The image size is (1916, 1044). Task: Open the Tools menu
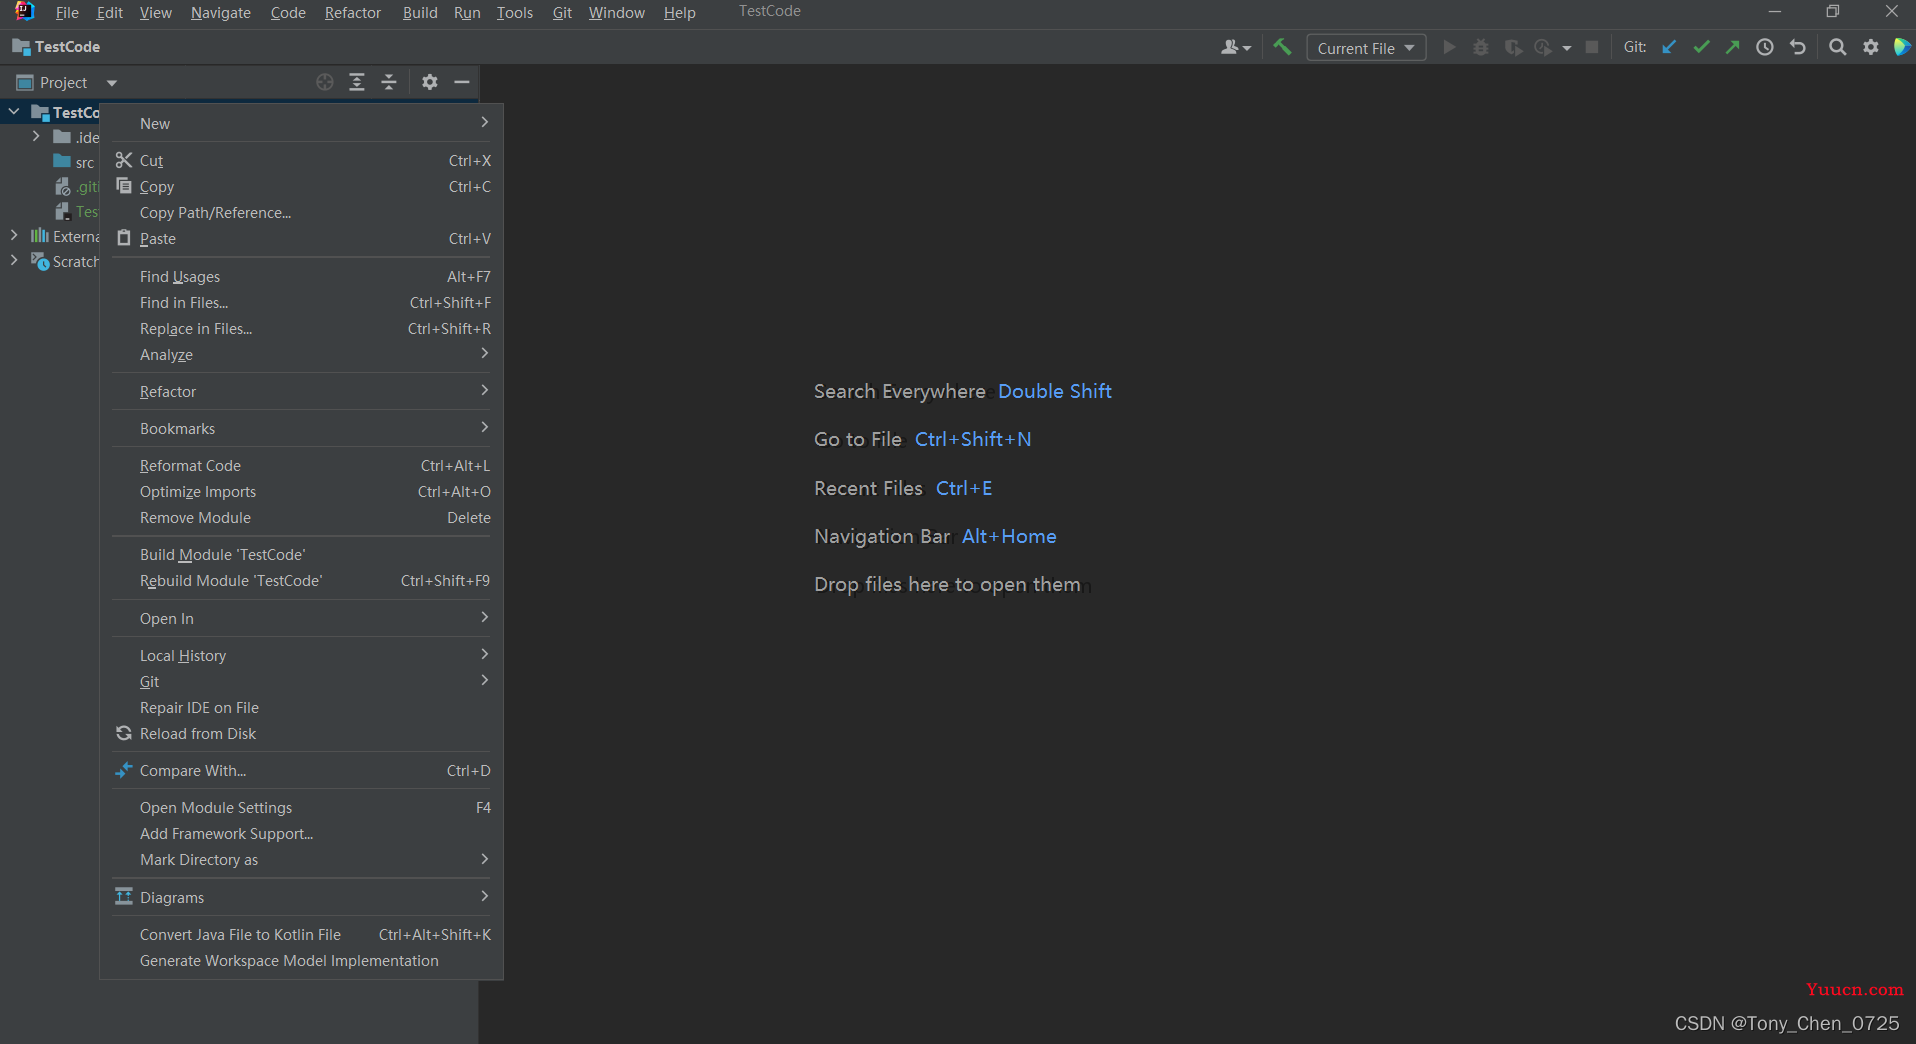pyautogui.click(x=515, y=12)
